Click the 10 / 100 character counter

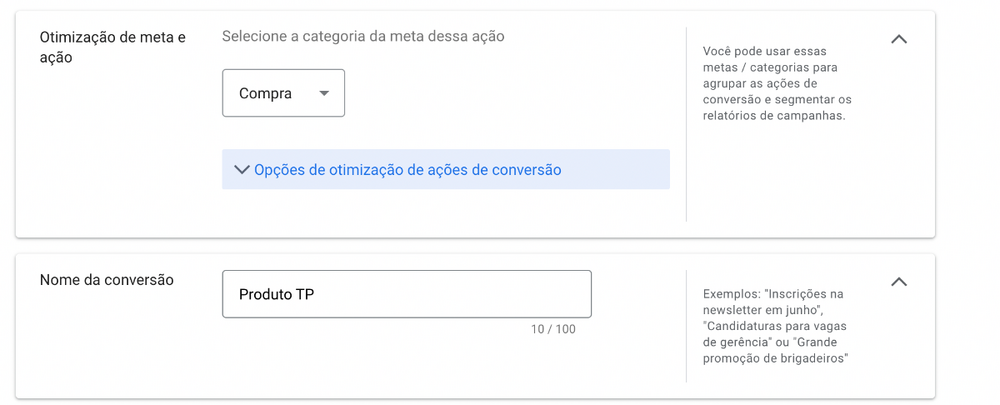(553, 330)
